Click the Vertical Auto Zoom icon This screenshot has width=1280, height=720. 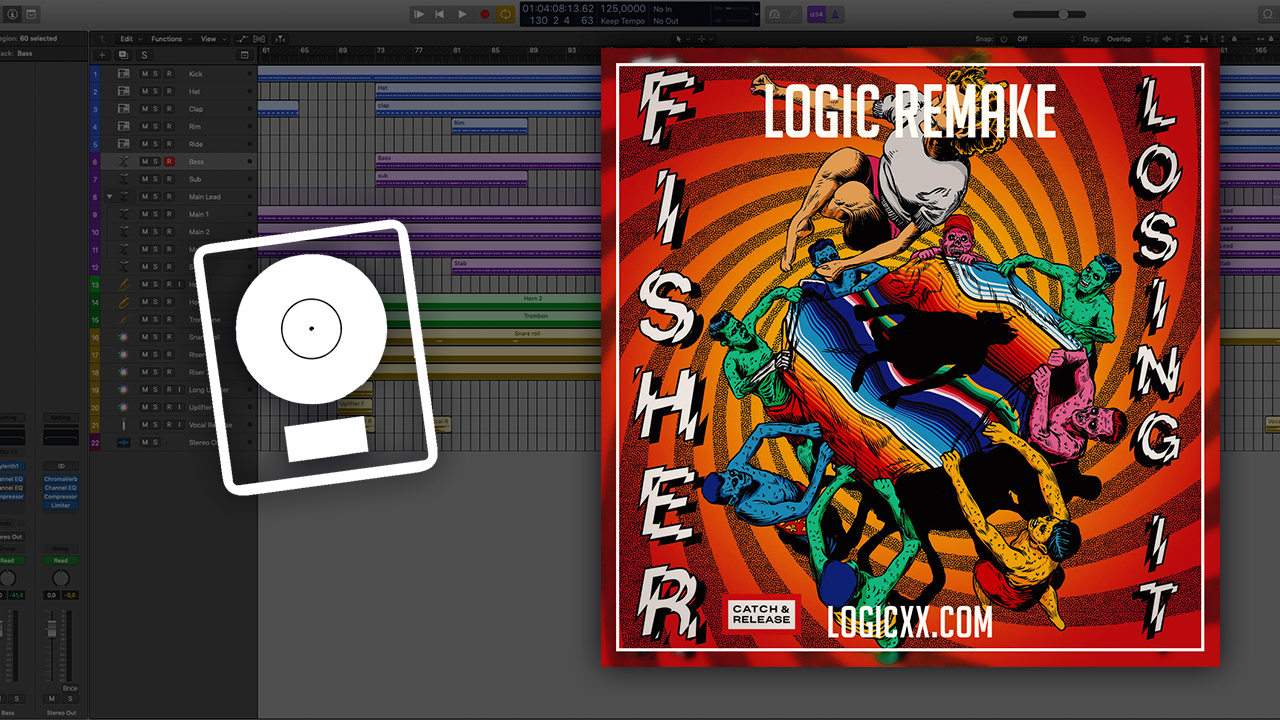tap(1186, 39)
